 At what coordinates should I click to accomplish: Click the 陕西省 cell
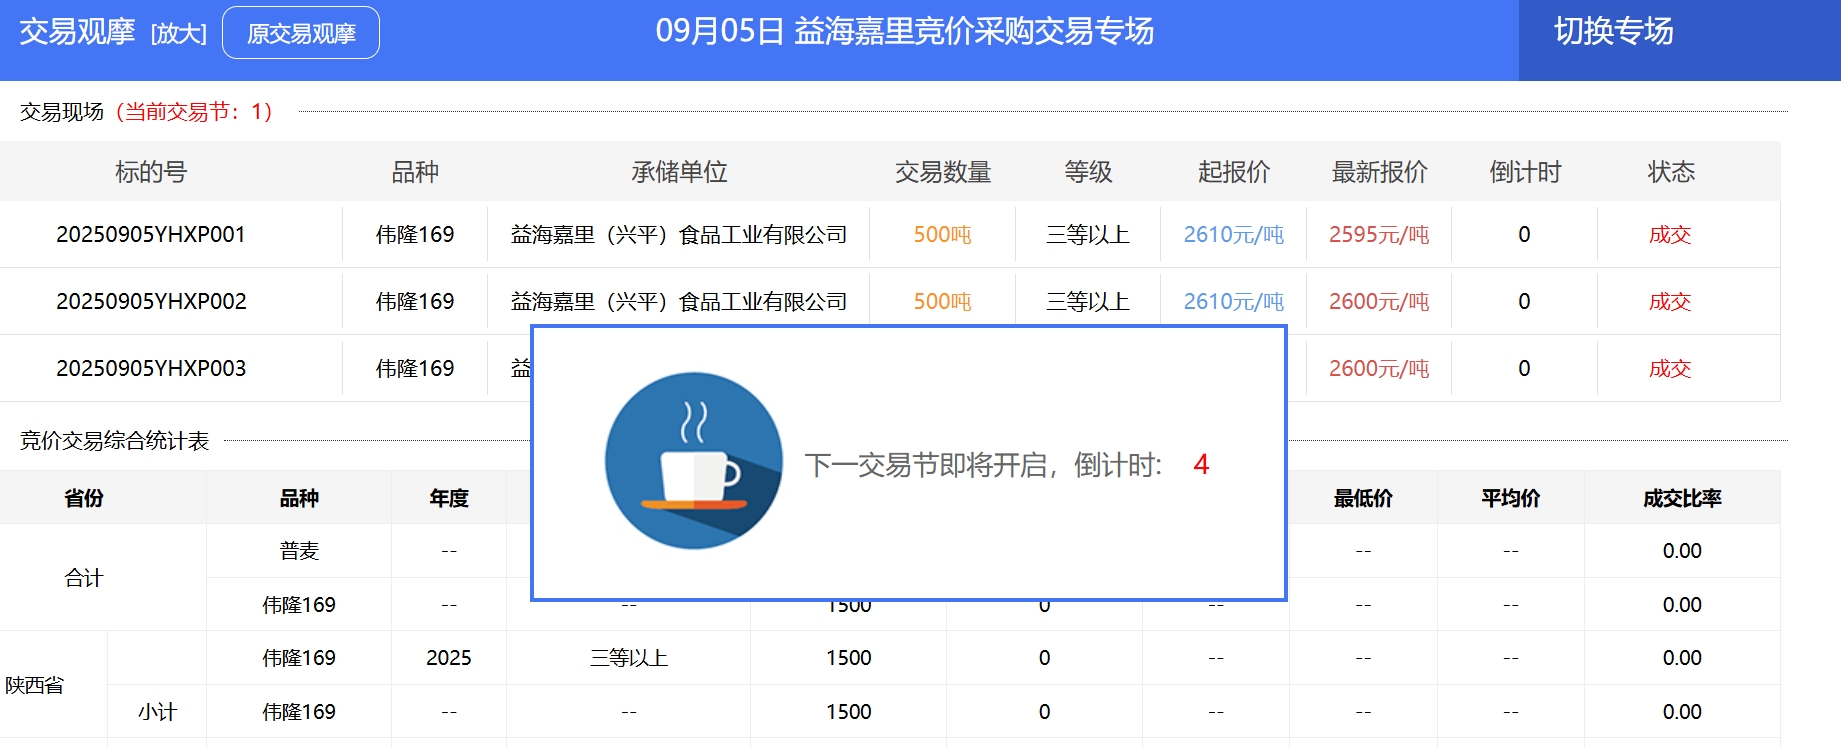coord(34,685)
